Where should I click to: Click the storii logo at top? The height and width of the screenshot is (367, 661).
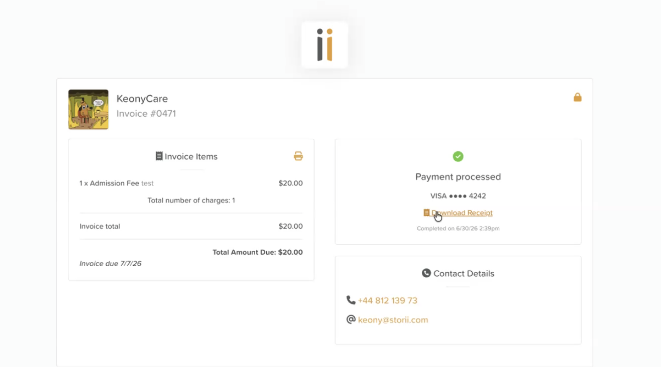click(325, 45)
